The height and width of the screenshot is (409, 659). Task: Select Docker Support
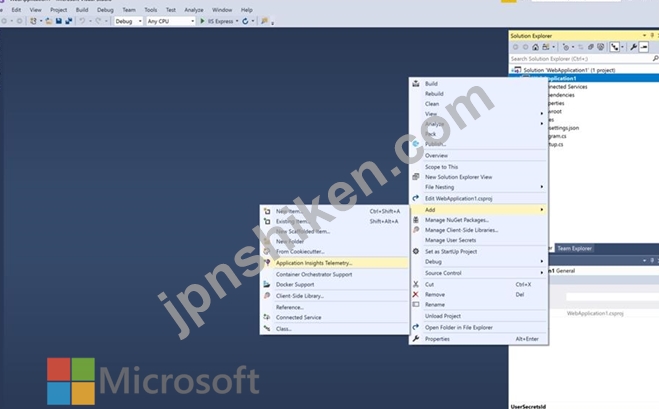click(x=334, y=285)
